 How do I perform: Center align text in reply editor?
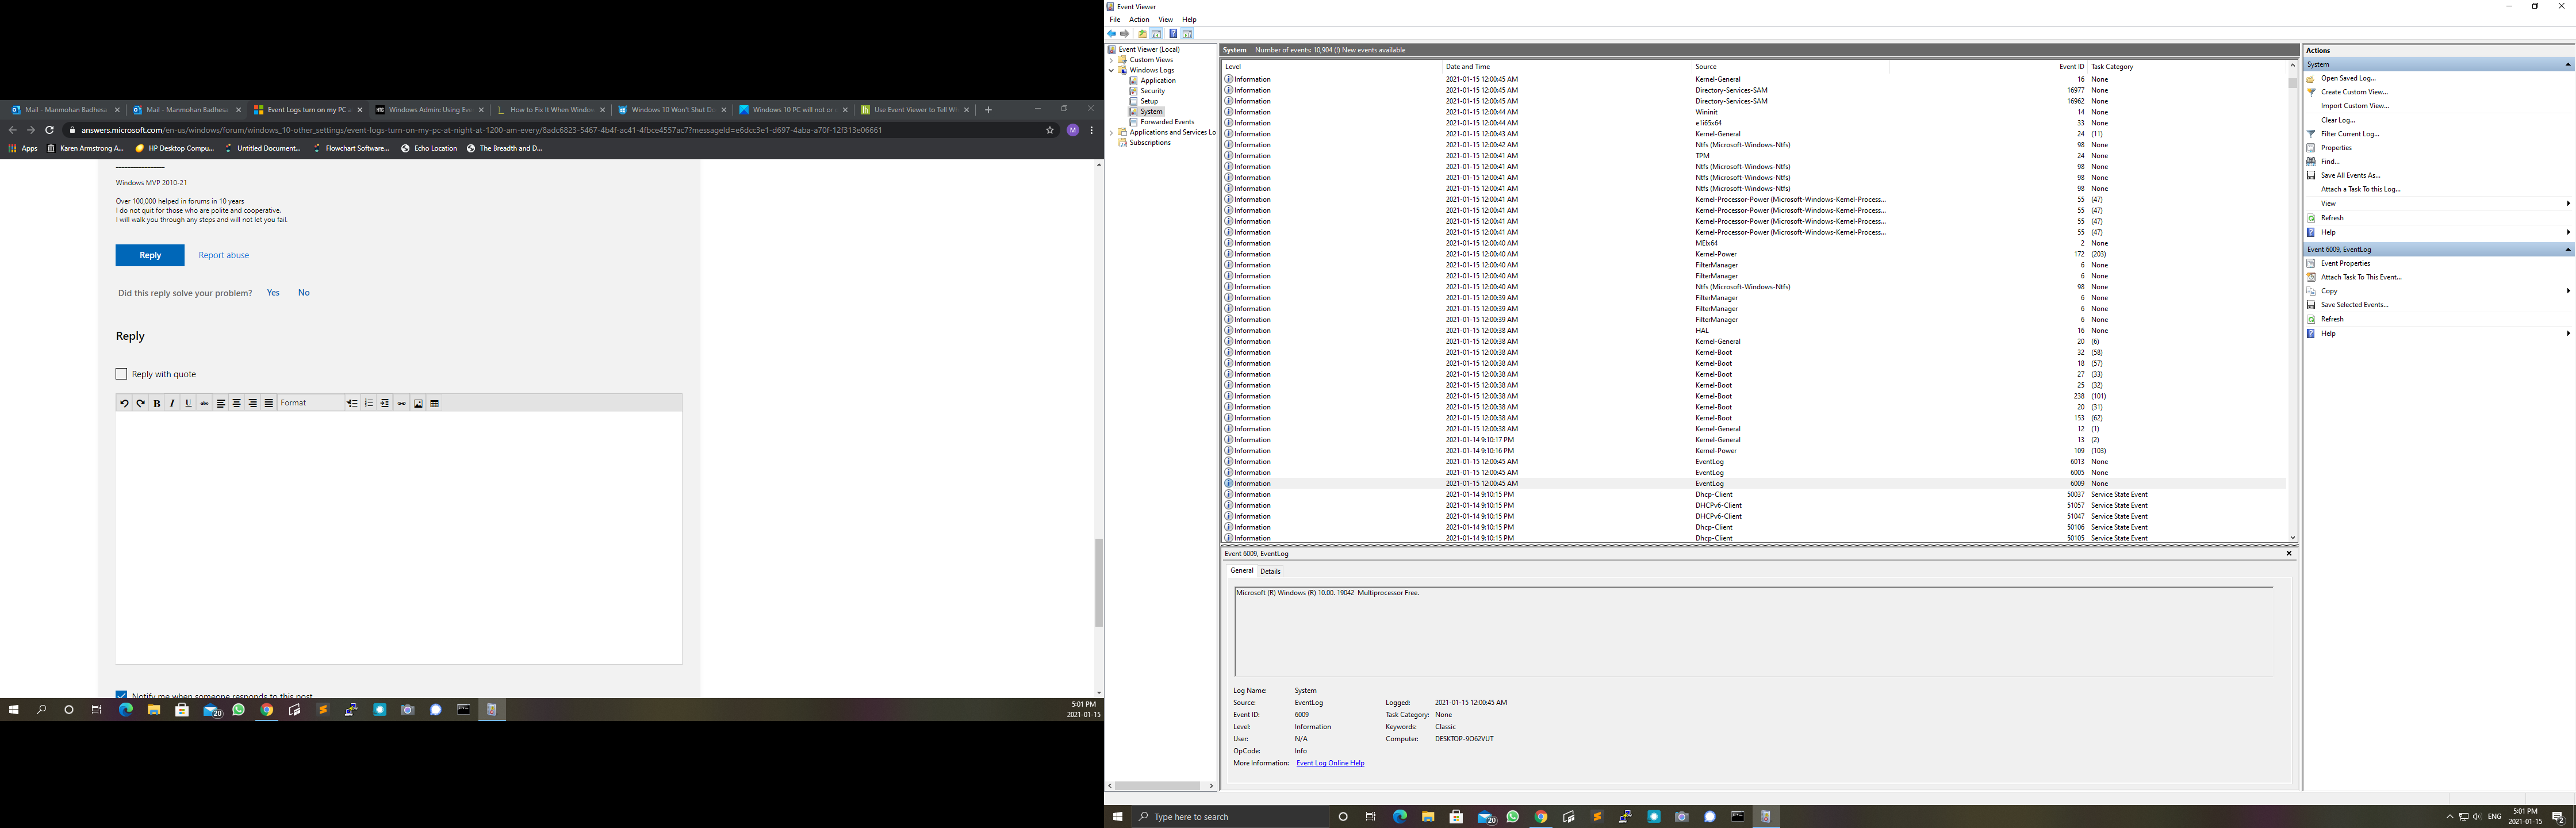click(x=237, y=403)
